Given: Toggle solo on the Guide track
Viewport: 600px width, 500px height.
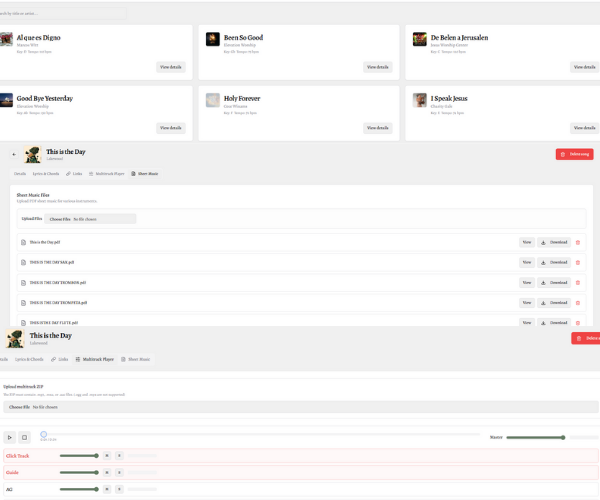Looking at the screenshot, I should 119,472.
